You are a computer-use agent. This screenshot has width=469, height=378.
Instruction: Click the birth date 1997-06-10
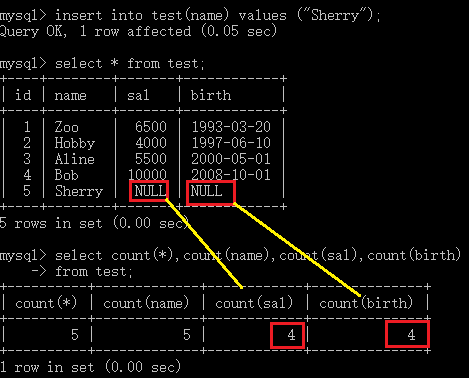(231, 143)
